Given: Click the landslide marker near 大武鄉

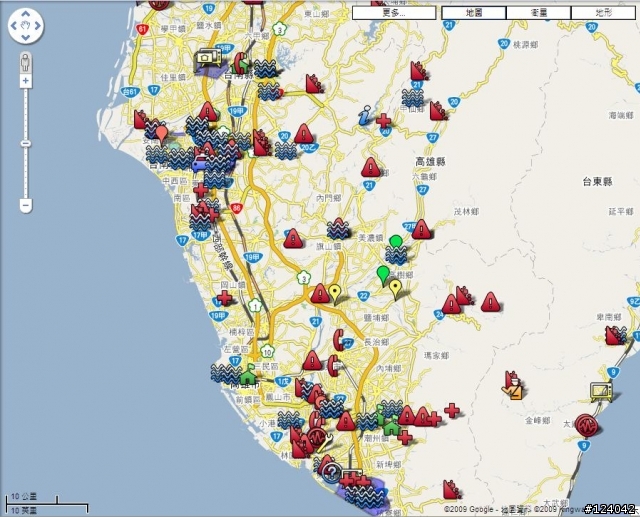Looking at the screenshot, I should [x=451, y=489].
